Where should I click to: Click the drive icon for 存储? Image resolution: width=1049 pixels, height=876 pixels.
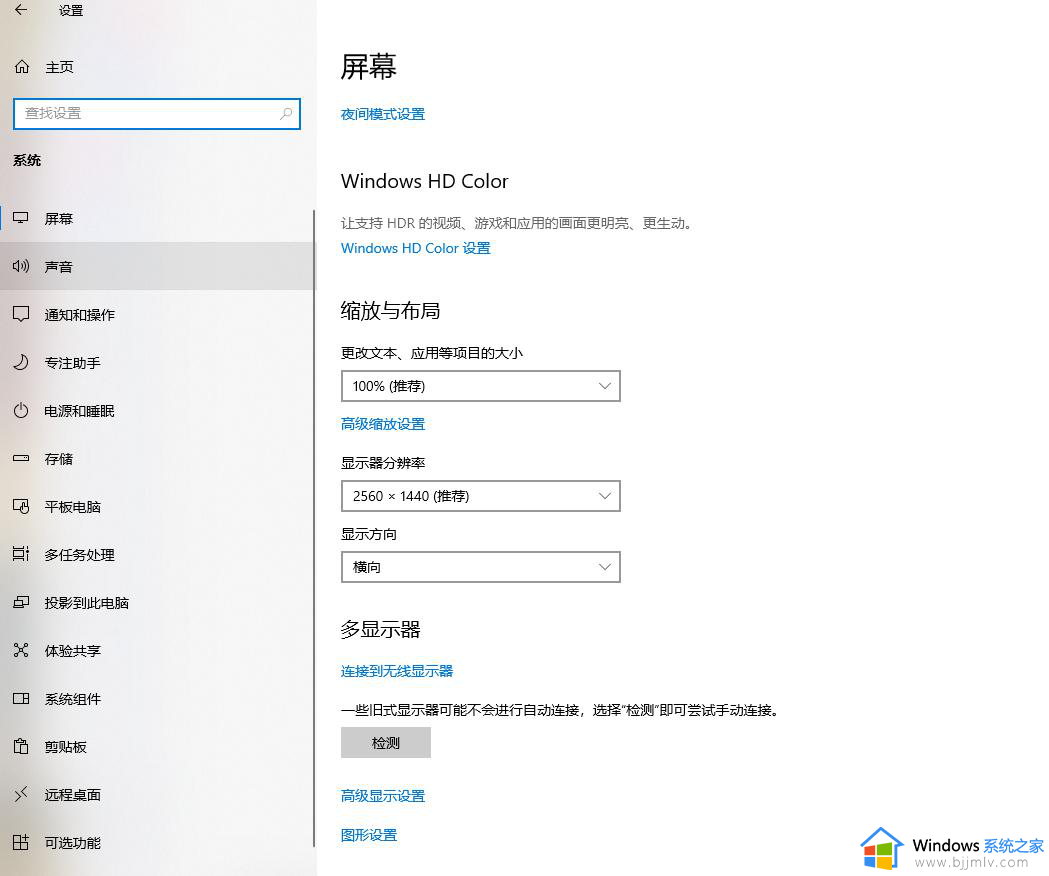(x=21, y=458)
